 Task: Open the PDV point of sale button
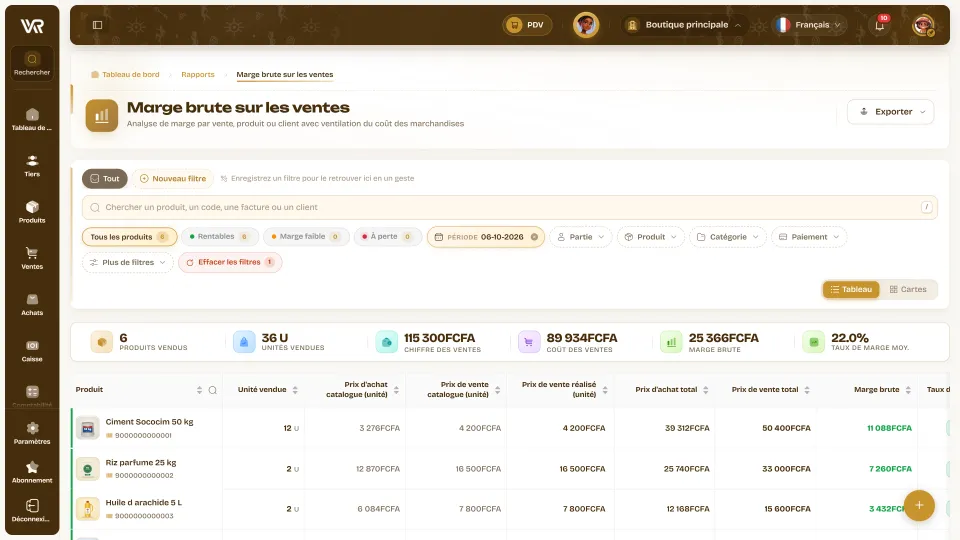coord(527,25)
